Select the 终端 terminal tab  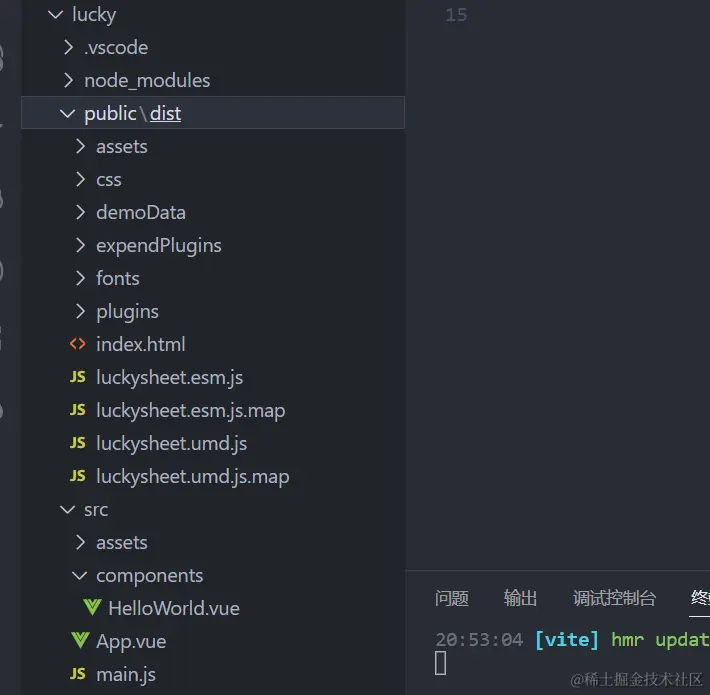[x=700, y=599]
